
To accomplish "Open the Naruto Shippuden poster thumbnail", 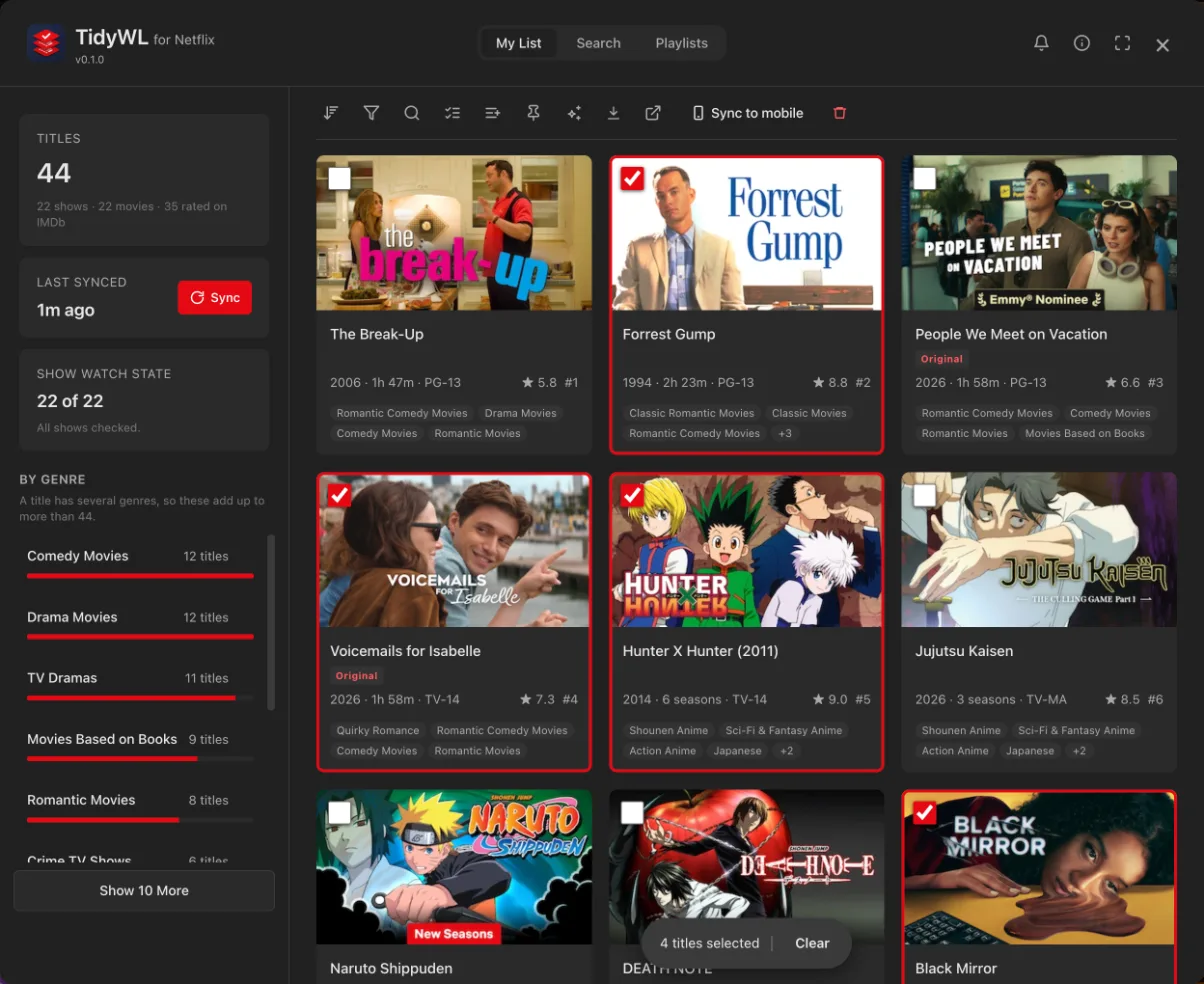I will pos(454,867).
